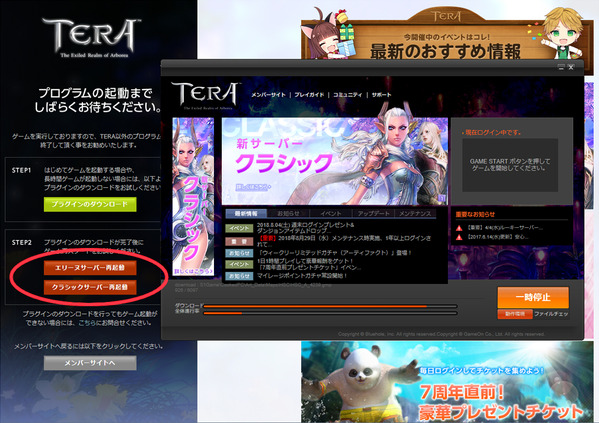Image resolution: width=599 pixels, height=423 pixels.
Task: Open the 7周年直前プレゼントチケット news entry
Action: tap(309, 264)
